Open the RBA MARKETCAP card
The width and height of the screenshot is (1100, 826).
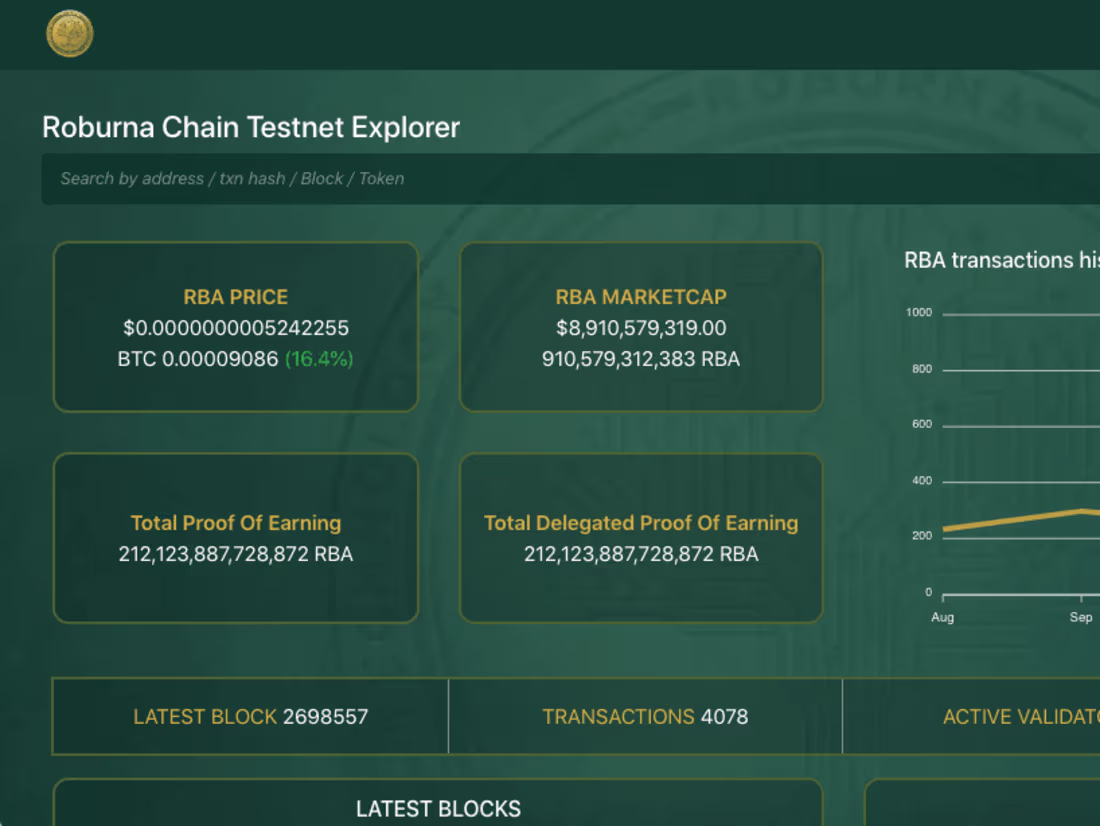pyautogui.click(x=641, y=326)
